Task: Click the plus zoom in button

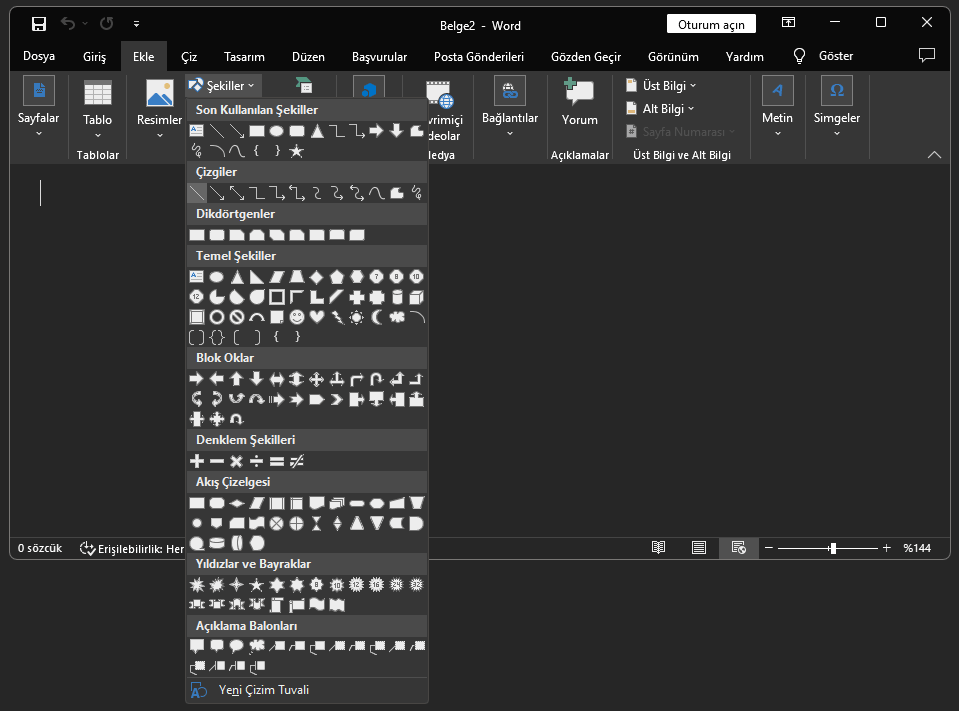Action: click(x=887, y=548)
